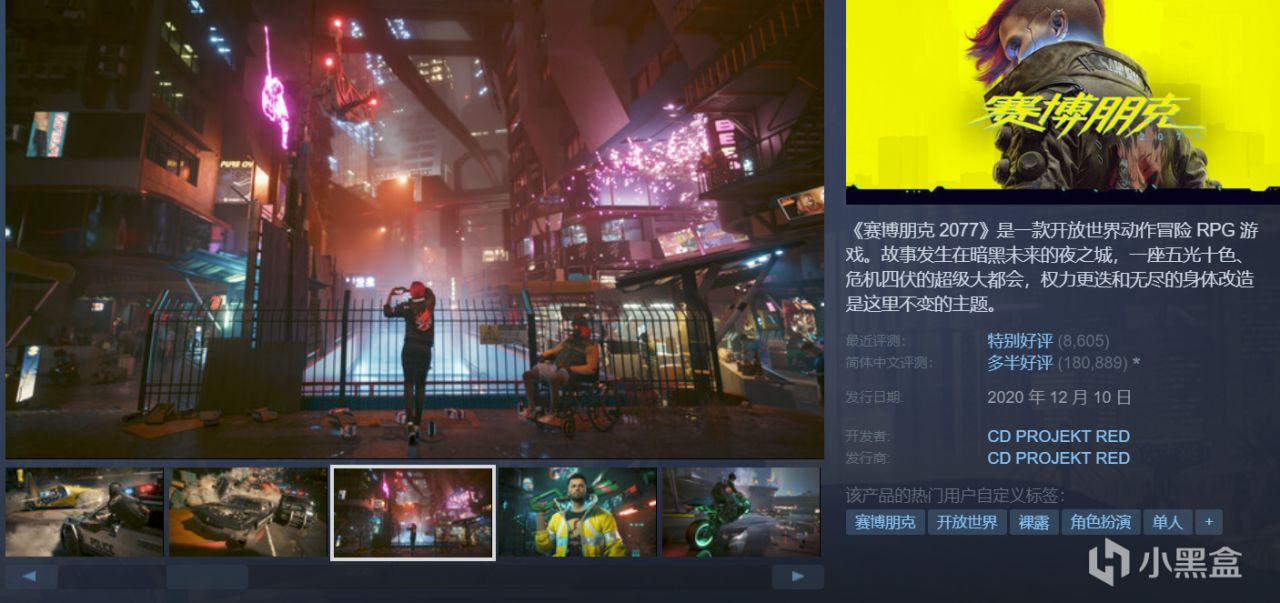Select the police car chase thumbnail
This screenshot has width=1280, height=603.
84,512
